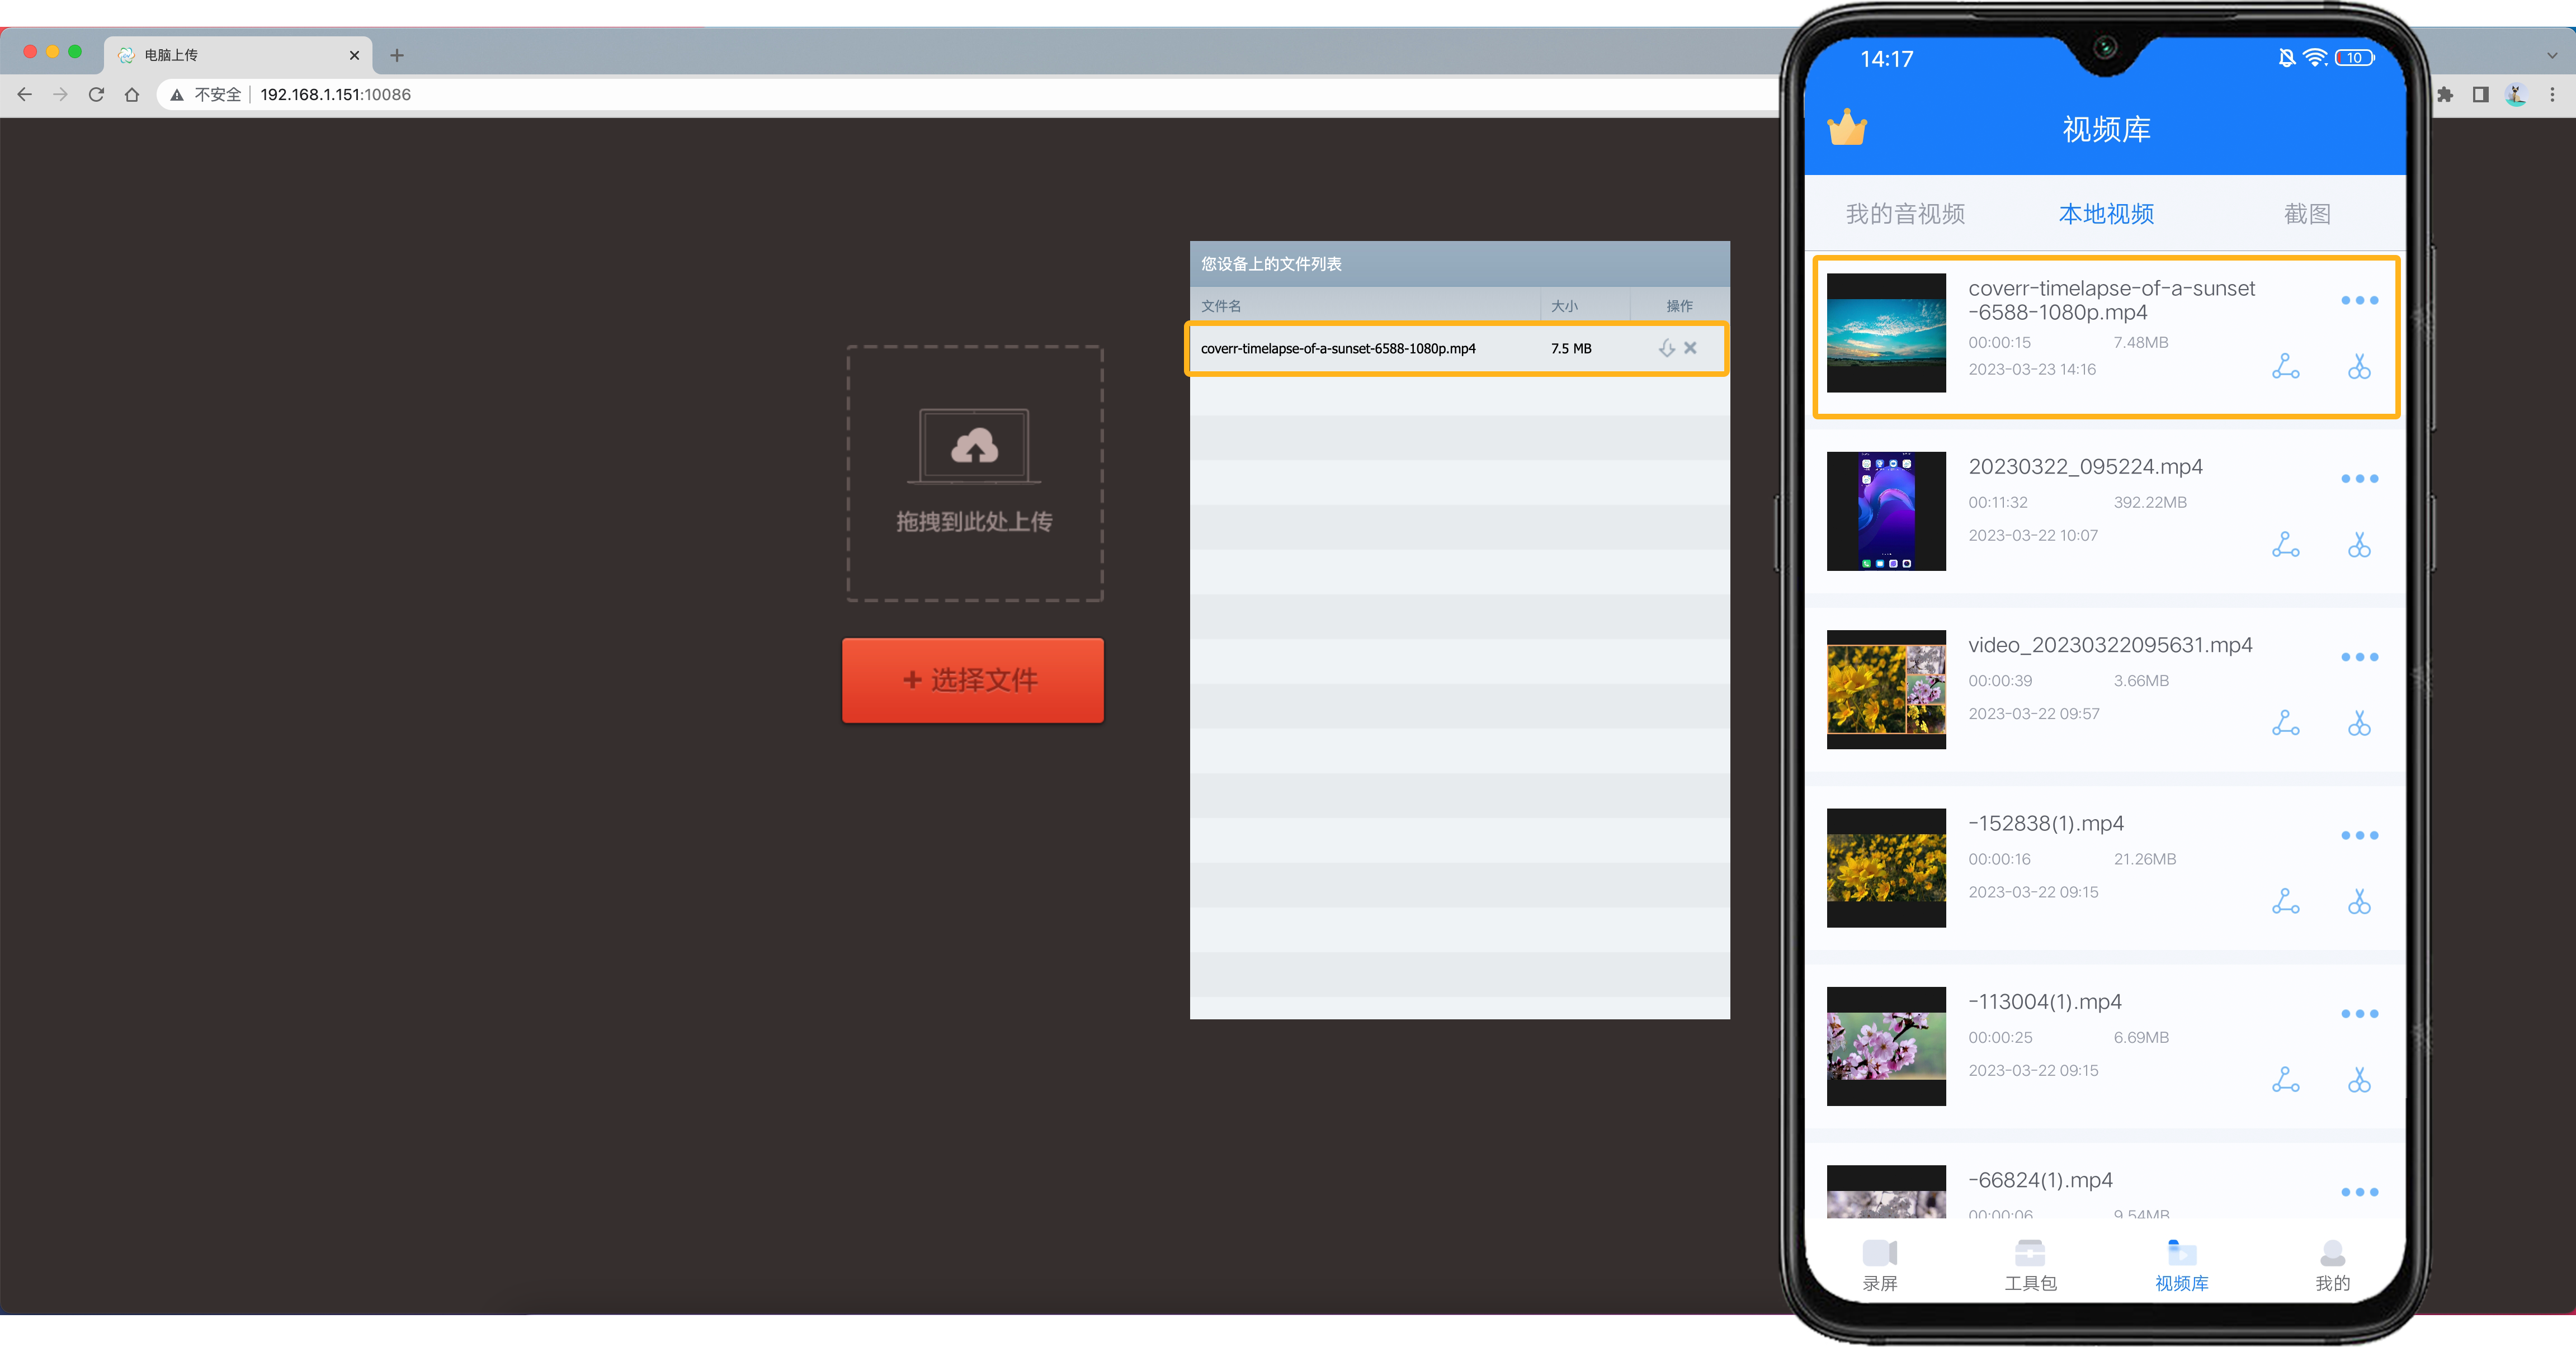Open the 录屏 bottom navigation tab
Viewport: 2576px width, 1347px height.
(1879, 1265)
